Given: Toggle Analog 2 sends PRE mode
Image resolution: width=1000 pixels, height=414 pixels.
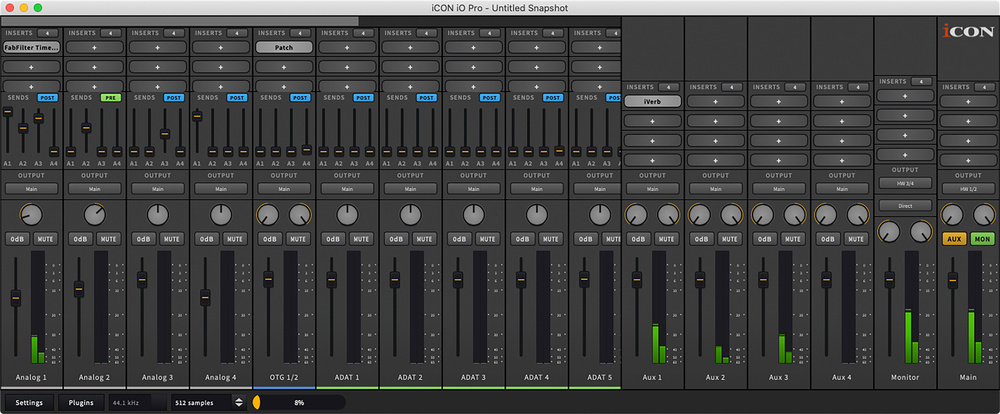Looking at the screenshot, I should click(111, 98).
